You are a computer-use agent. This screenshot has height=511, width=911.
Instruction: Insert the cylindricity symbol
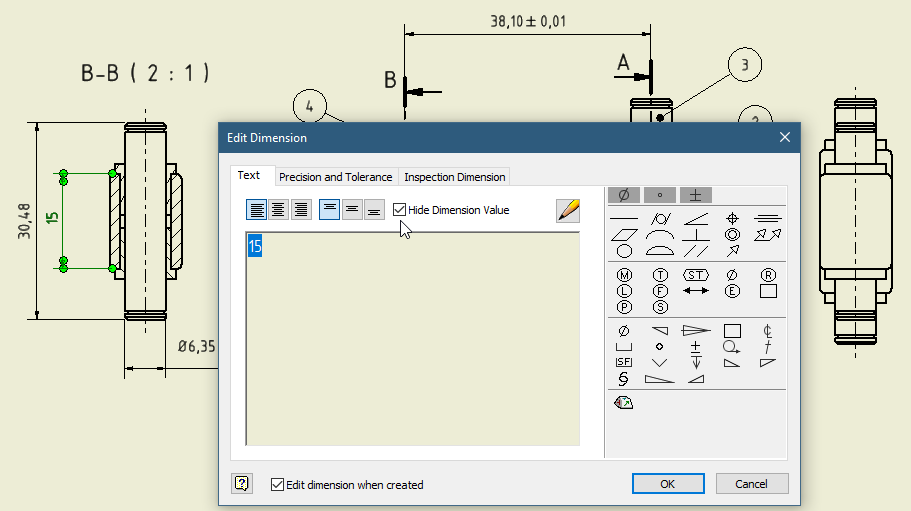[660, 218]
